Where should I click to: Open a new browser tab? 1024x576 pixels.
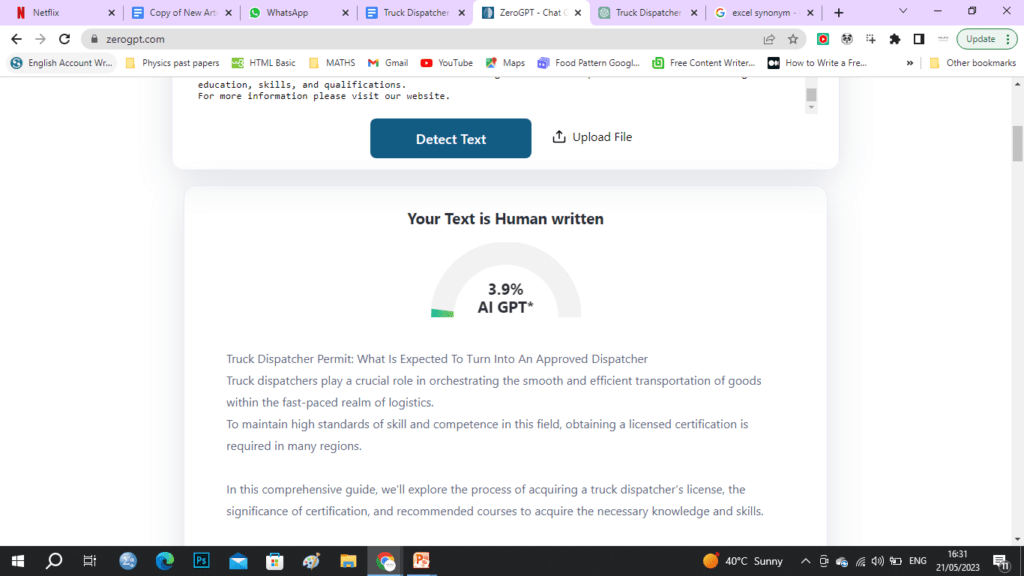[x=839, y=12]
